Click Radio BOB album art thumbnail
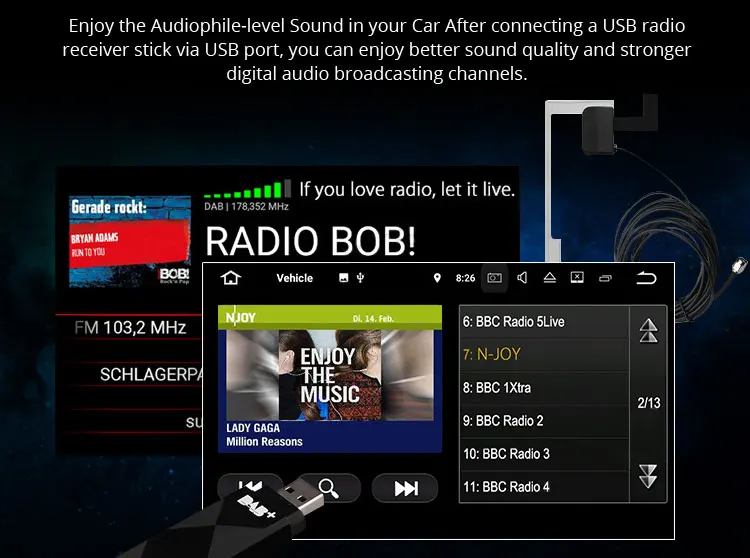Viewport: 750px width, 558px height. coord(130,242)
